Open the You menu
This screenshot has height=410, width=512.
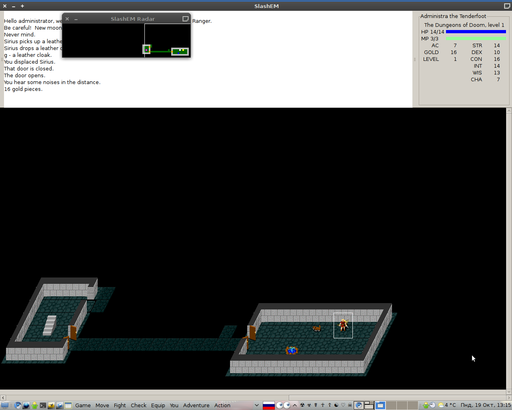(174, 405)
